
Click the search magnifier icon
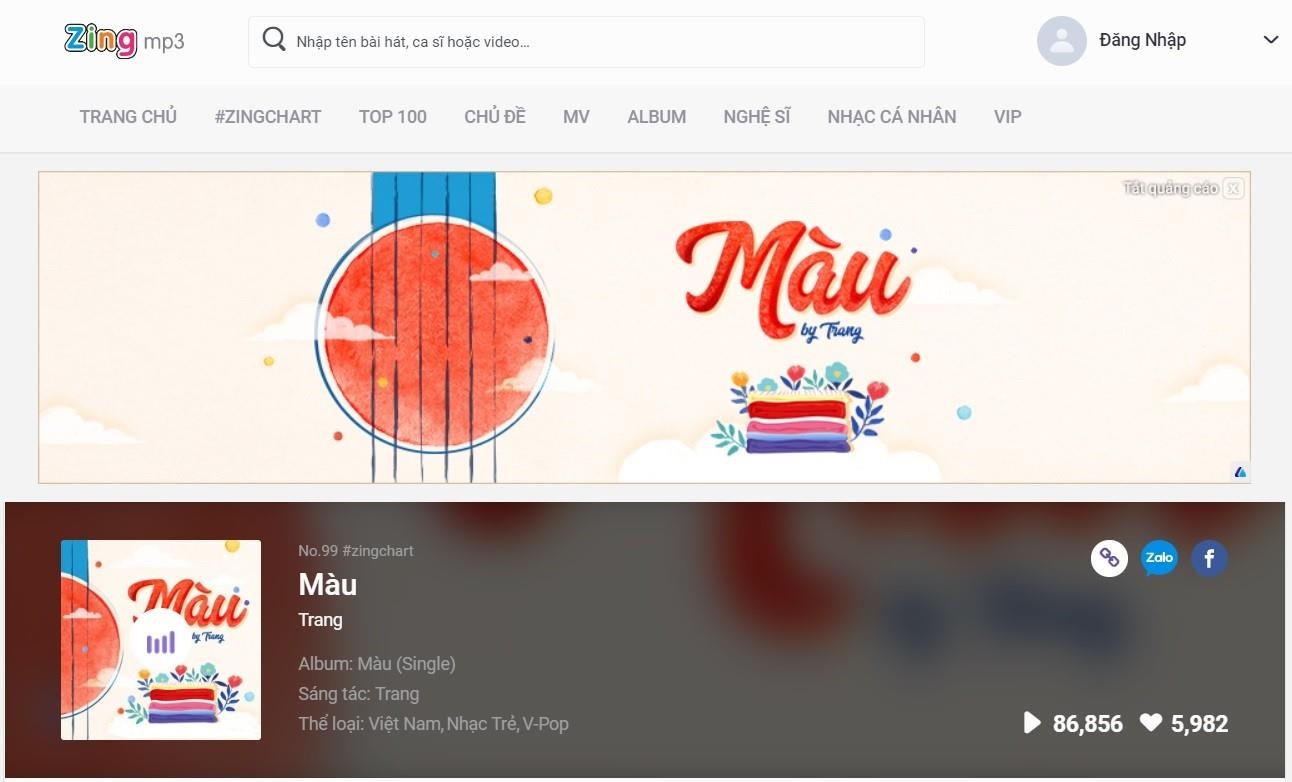click(274, 40)
